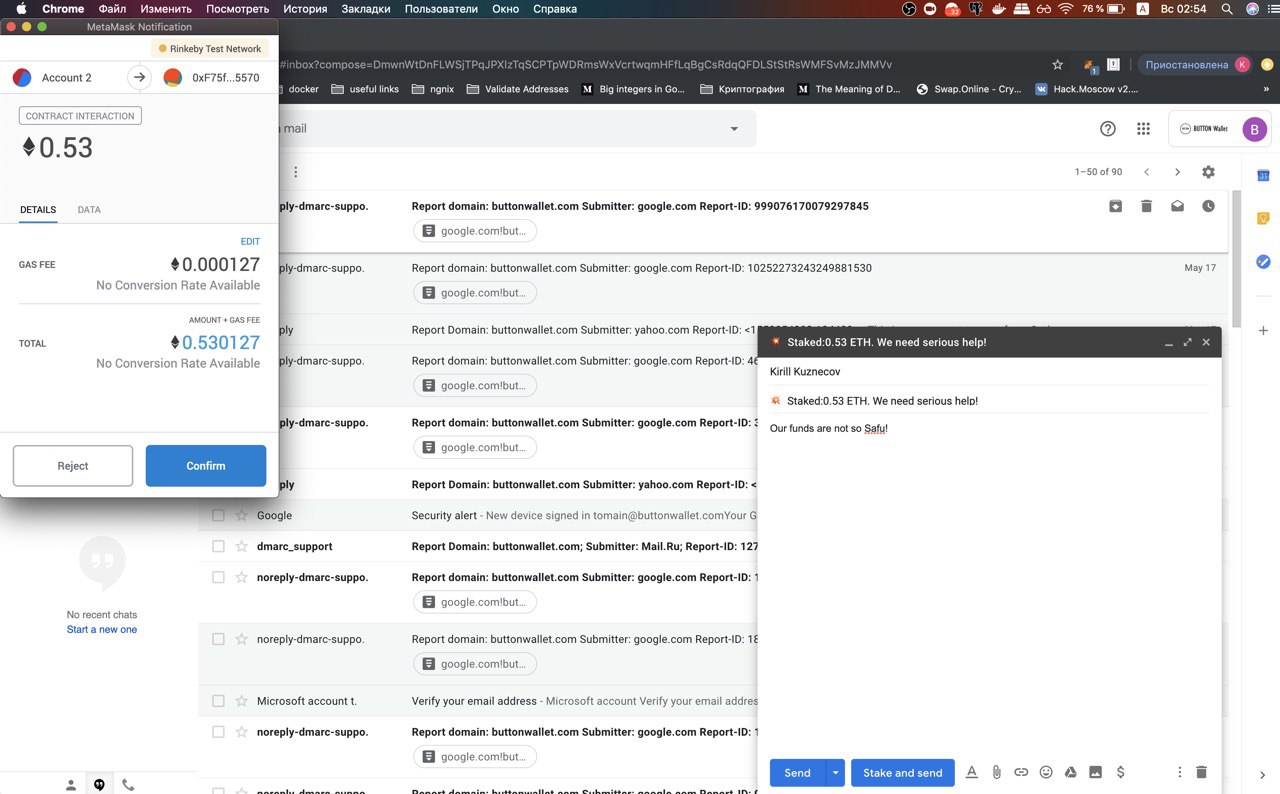Open Gmail settings gear
This screenshot has width=1280, height=794.
[x=1208, y=172]
